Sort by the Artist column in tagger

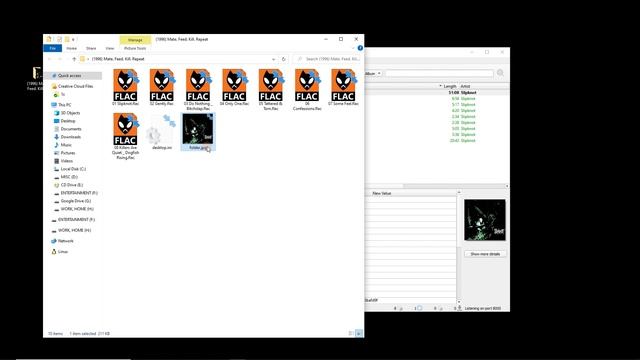(465, 86)
